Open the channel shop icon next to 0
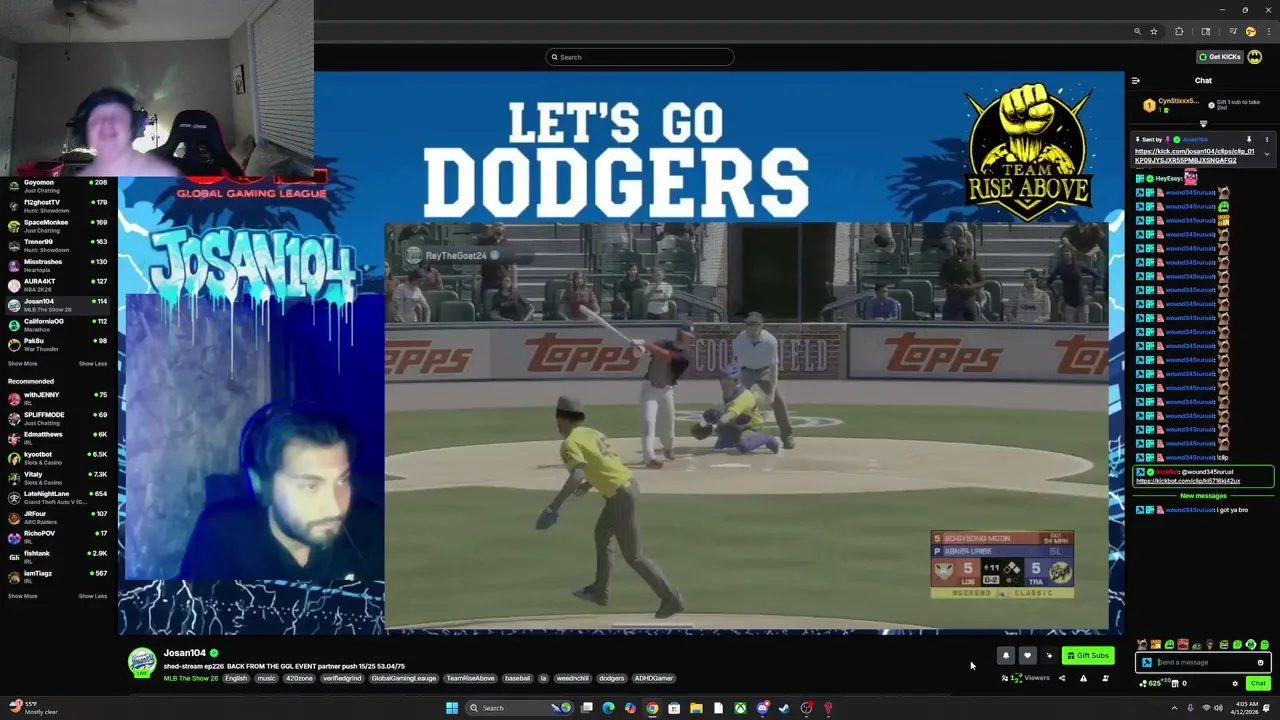The image size is (1280, 720). pyautogui.click(x=1176, y=684)
